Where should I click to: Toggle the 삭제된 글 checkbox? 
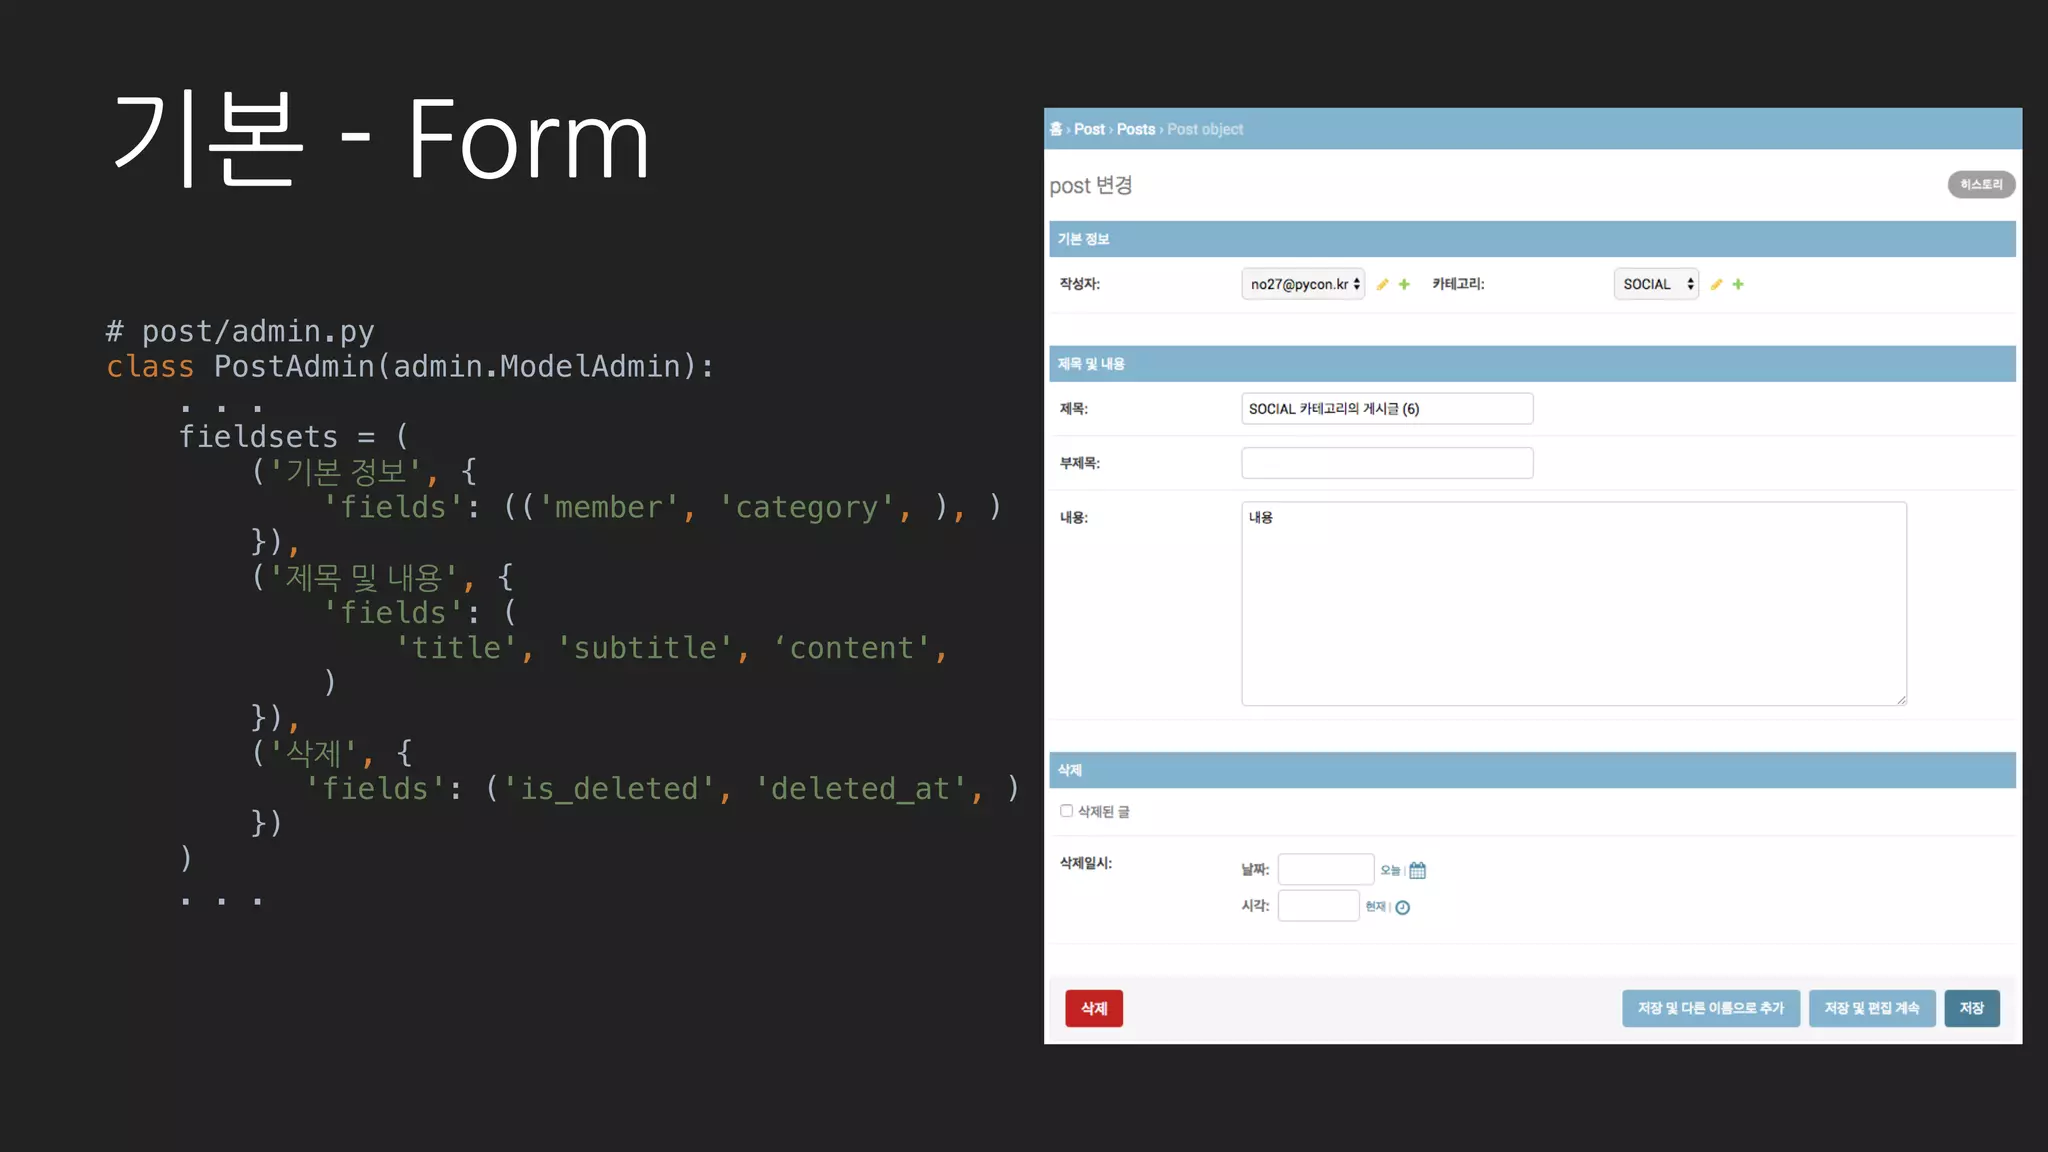click(1066, 811)
